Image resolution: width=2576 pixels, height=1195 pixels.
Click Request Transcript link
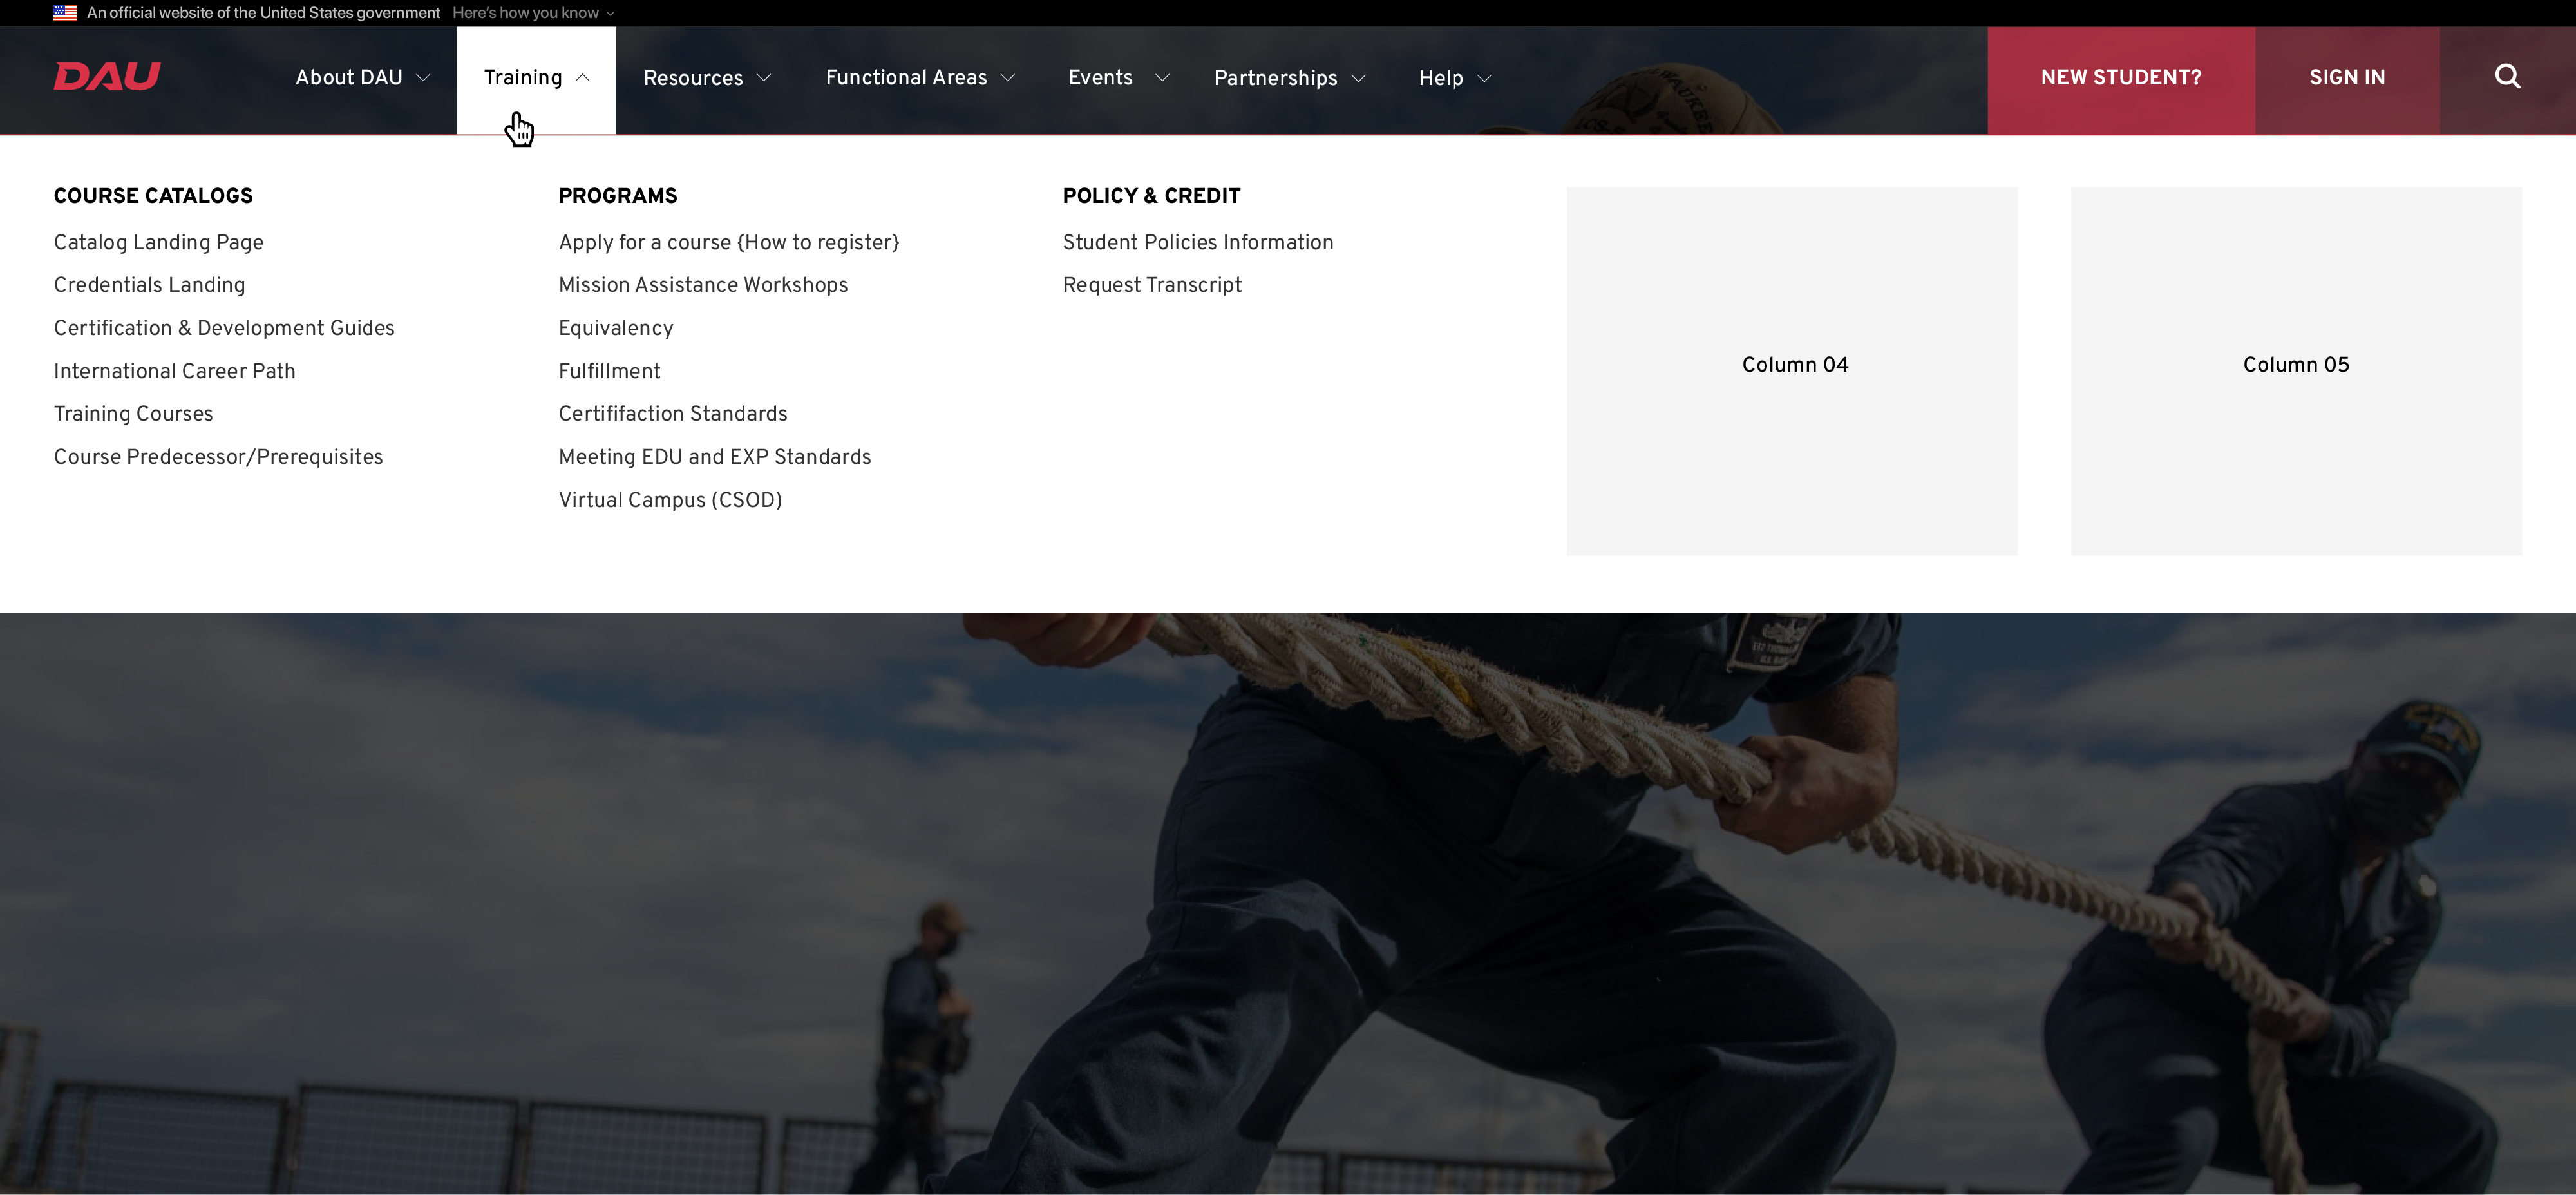[1152, 285]
